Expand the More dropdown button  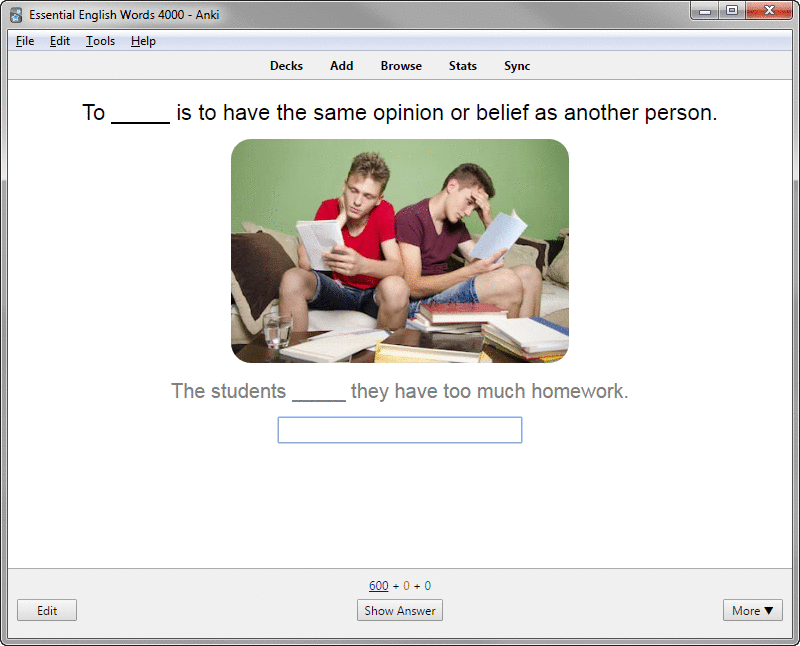click(753, 610)
